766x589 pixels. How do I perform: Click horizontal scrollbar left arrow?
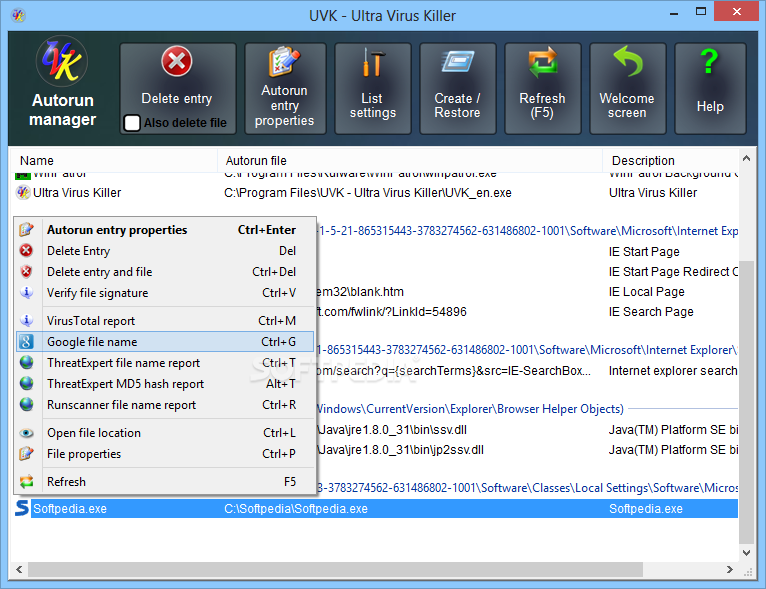pyautogui.click(x=19, y=569)
